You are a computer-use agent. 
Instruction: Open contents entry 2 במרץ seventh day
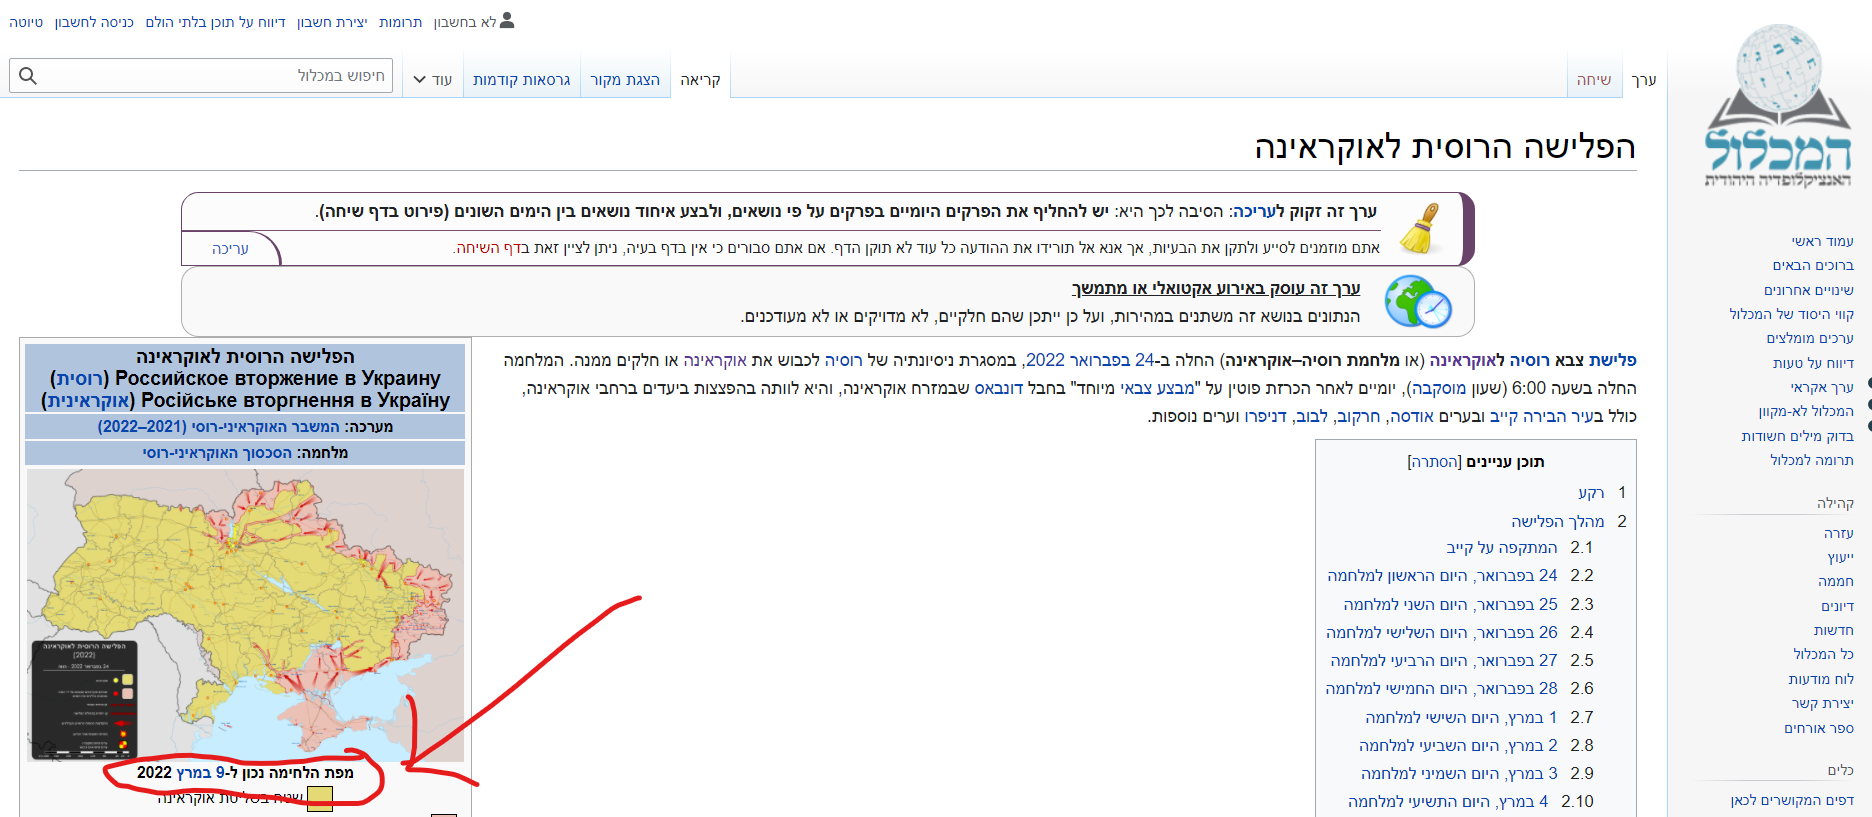[x=1458, y=745]
